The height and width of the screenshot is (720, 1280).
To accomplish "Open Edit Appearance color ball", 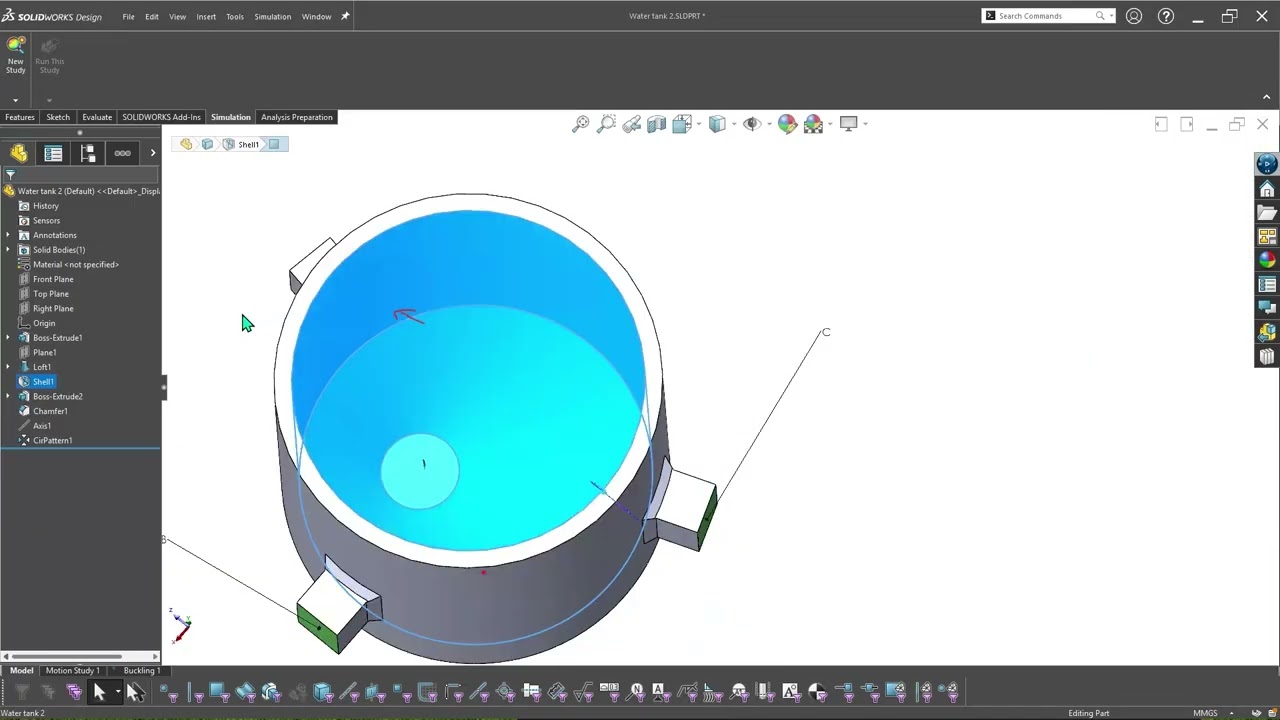I will pos(787,124).
